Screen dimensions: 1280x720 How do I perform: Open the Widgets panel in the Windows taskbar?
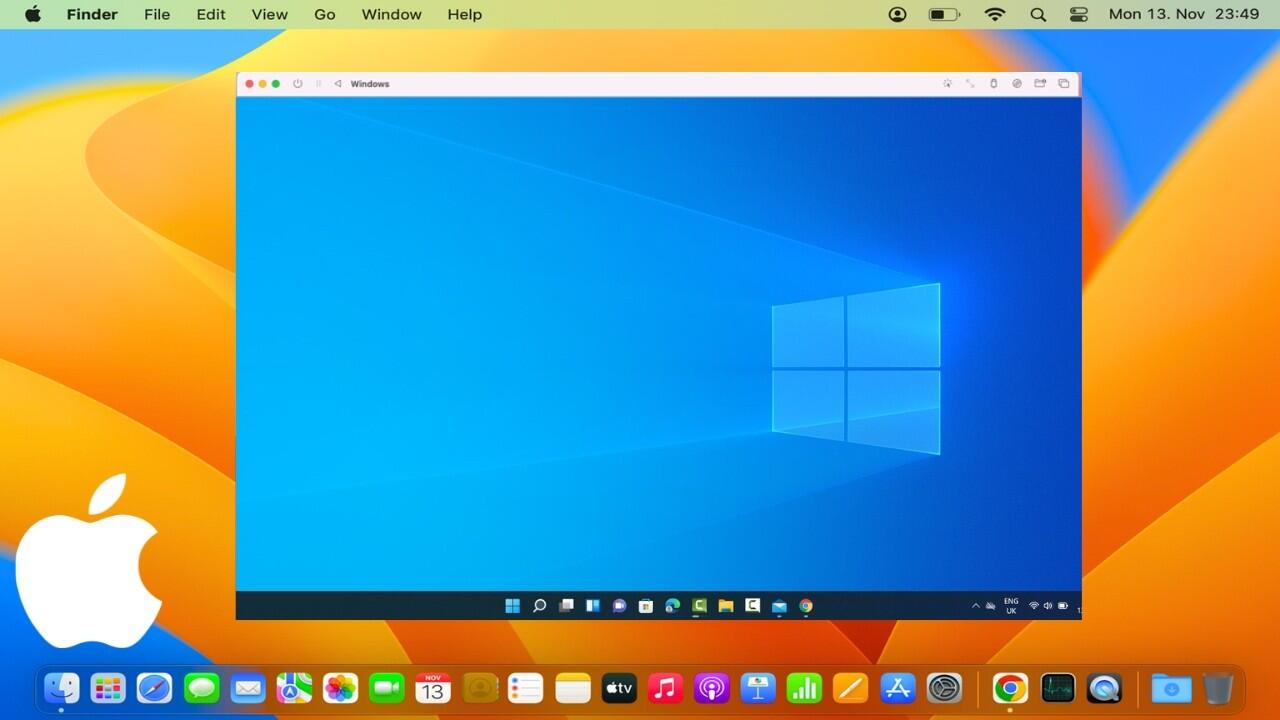coord(593,606)
